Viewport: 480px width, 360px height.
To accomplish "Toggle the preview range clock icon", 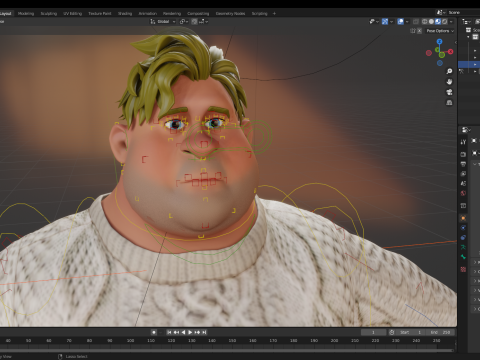I will (392, 332).
